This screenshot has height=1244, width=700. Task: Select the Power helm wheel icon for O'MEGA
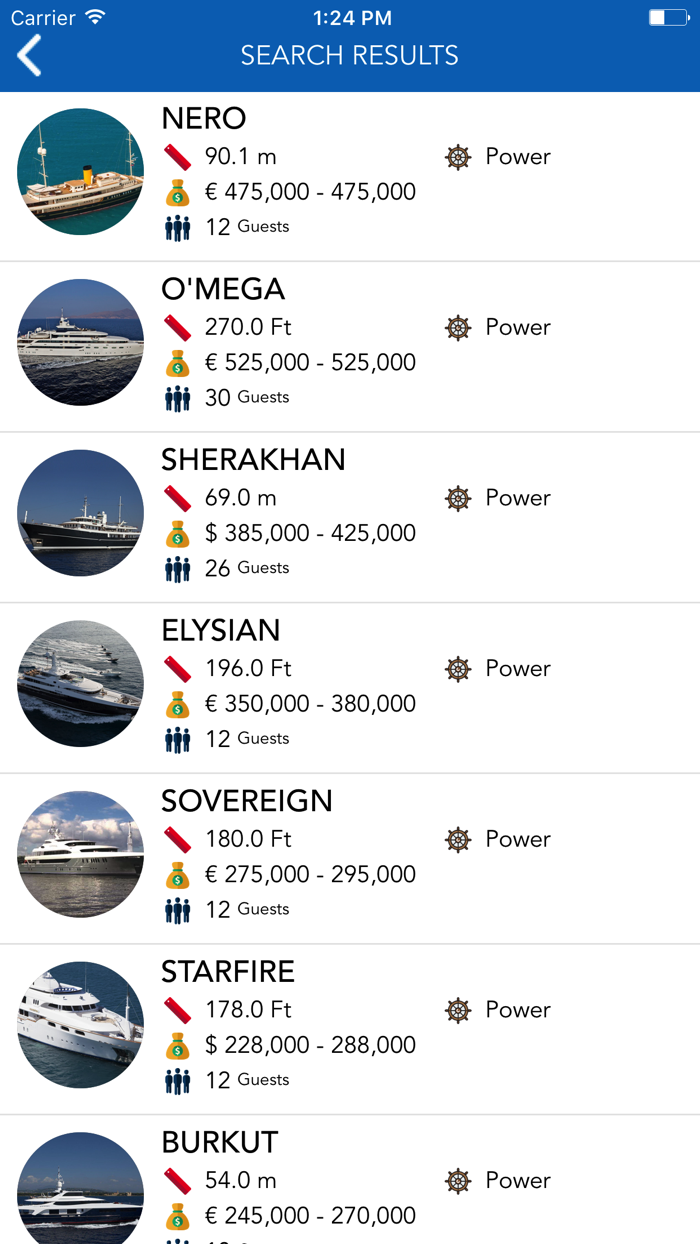pyautogui.click(x=458, y=327)
